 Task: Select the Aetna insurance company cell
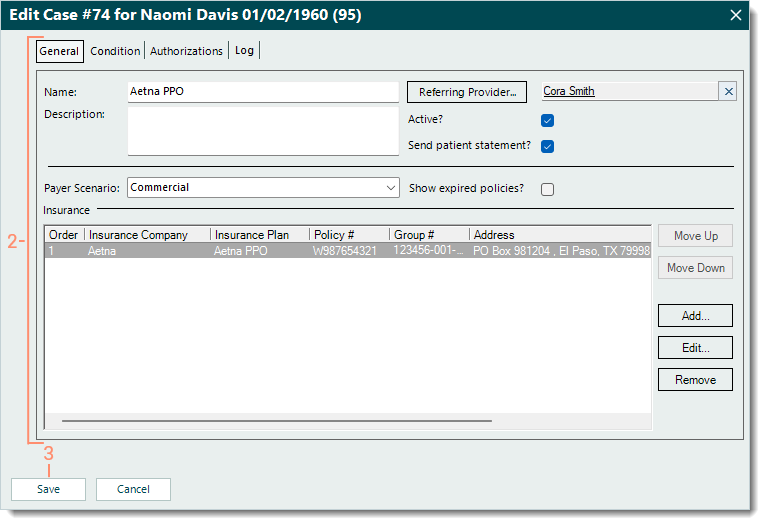coord(102,251)
